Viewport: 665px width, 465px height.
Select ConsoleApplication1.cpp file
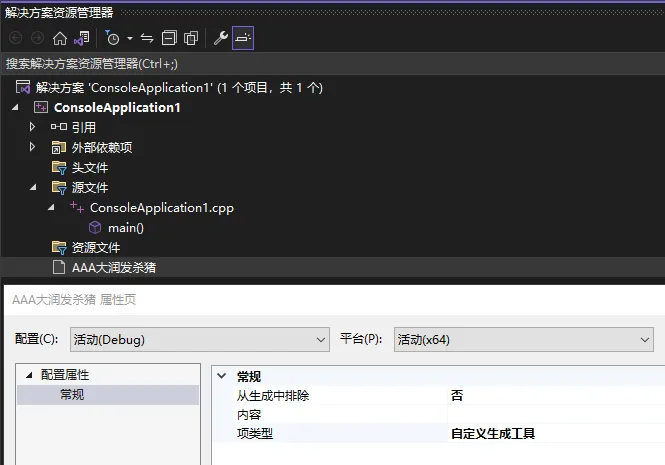tap(162, 208)
